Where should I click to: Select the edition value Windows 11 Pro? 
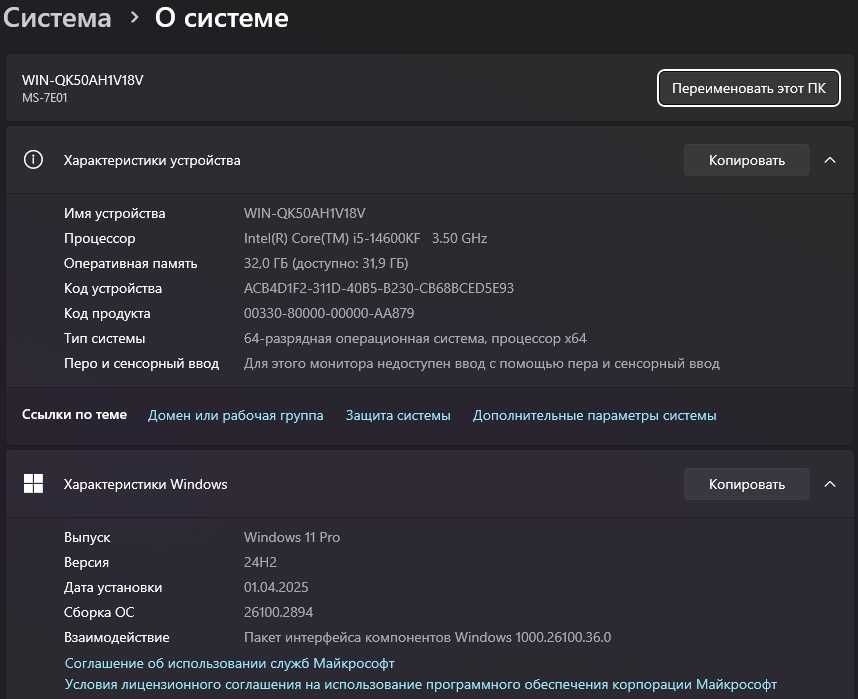point(292,538)
